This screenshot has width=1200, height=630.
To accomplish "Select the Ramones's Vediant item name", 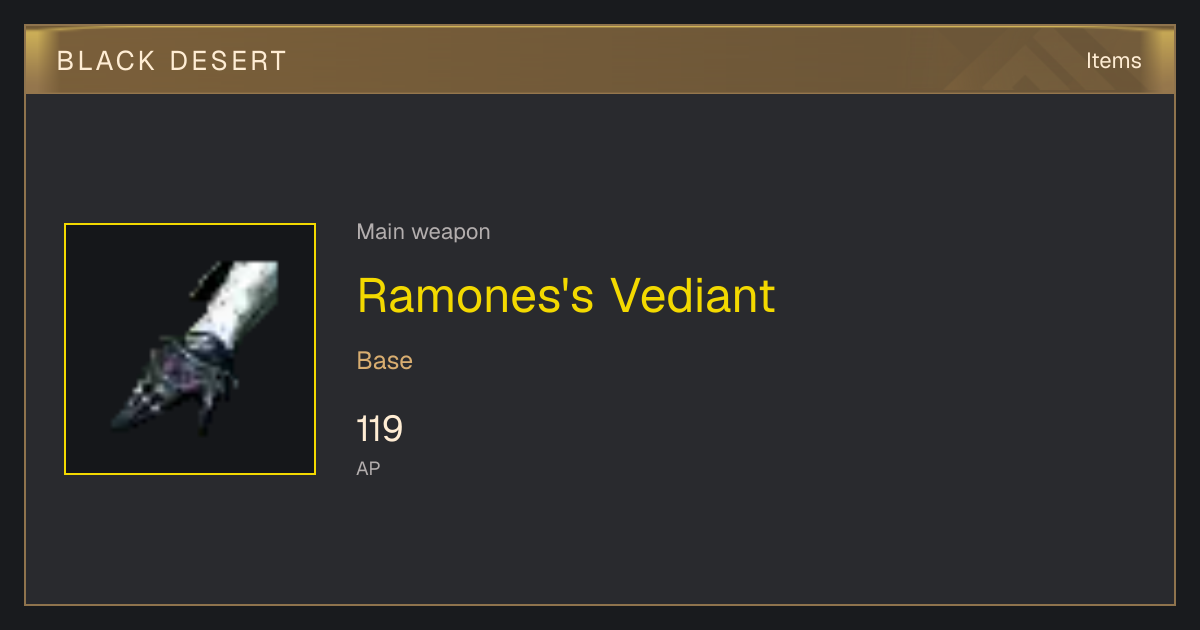I will pos(566,295).
